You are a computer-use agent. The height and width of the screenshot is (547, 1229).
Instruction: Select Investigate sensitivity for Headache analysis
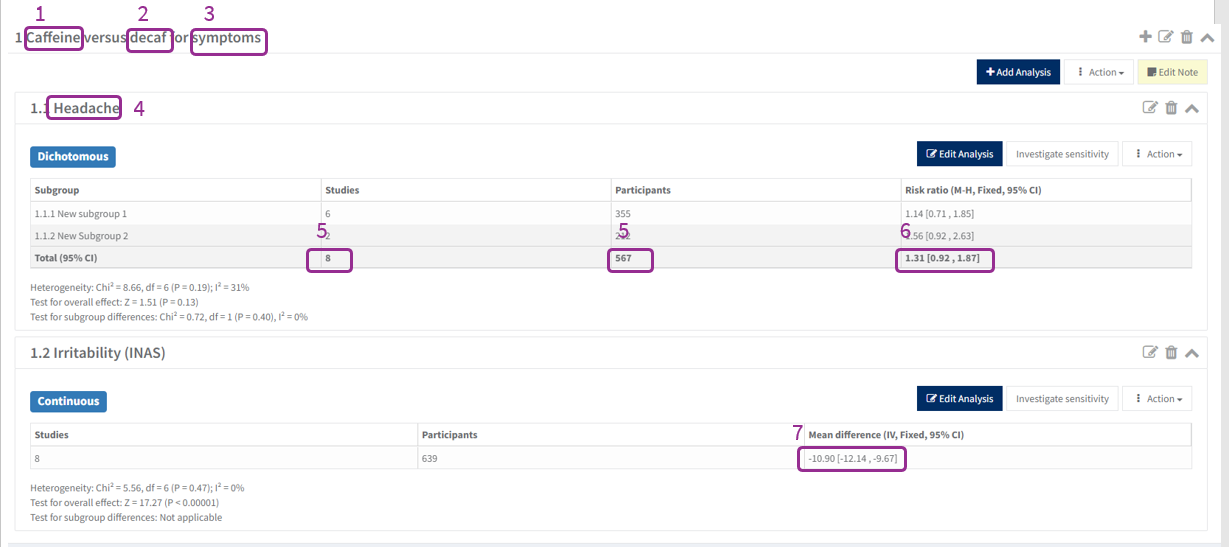click(x=1062, y=154)
